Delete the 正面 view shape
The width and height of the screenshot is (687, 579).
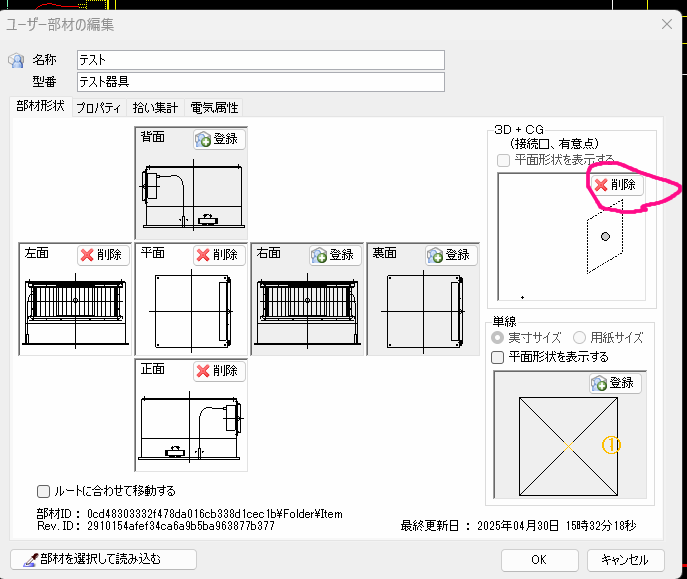pos(219,371)
